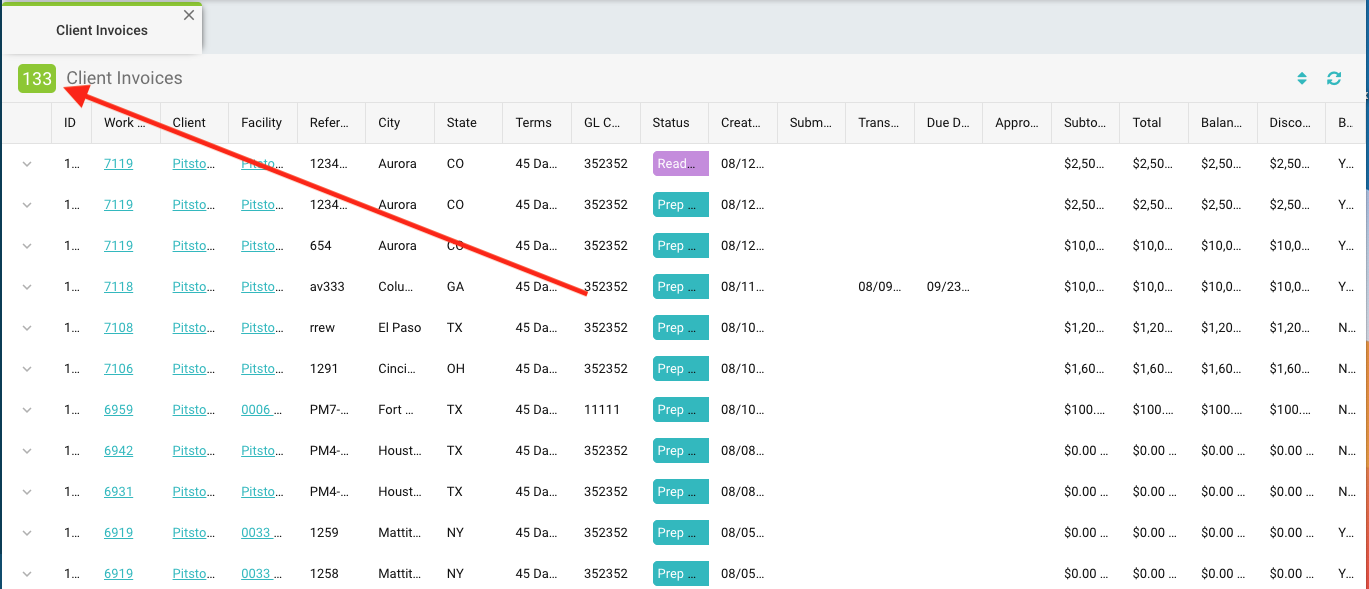The height and width of the screenshot is (589, 1369).
Task: Expand the row for work order 6959
Action: click(27, 410)
